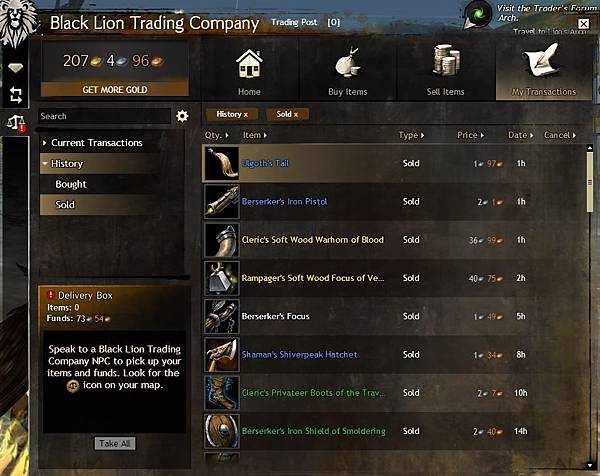This screenshot has height=476, width=600.
Task: Open the search settings gear icon
Action: pos(182,116)
